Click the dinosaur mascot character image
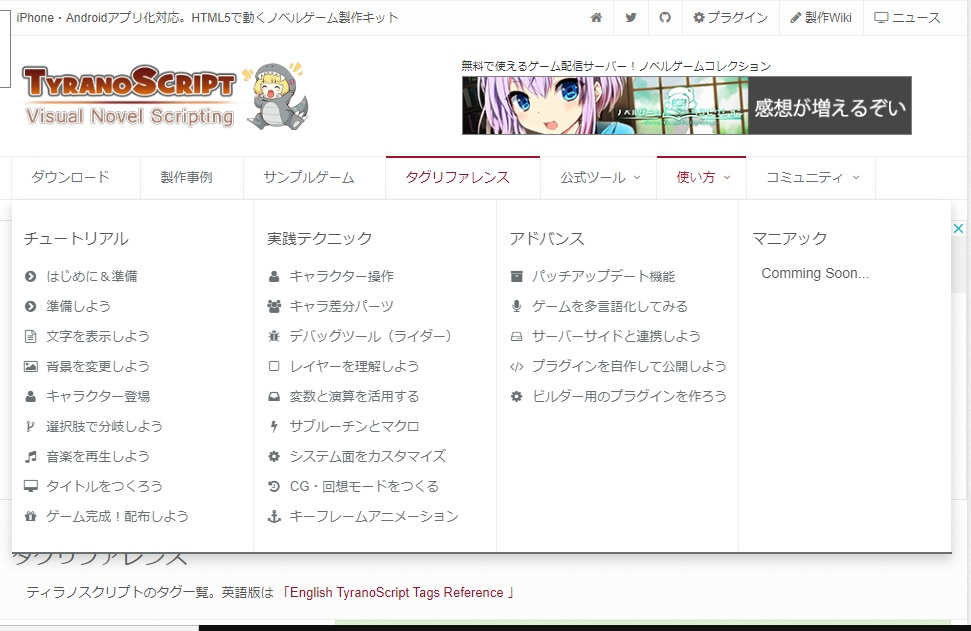Image resolution: width=971 pixels, height=631 pixels. pos(276,96)
